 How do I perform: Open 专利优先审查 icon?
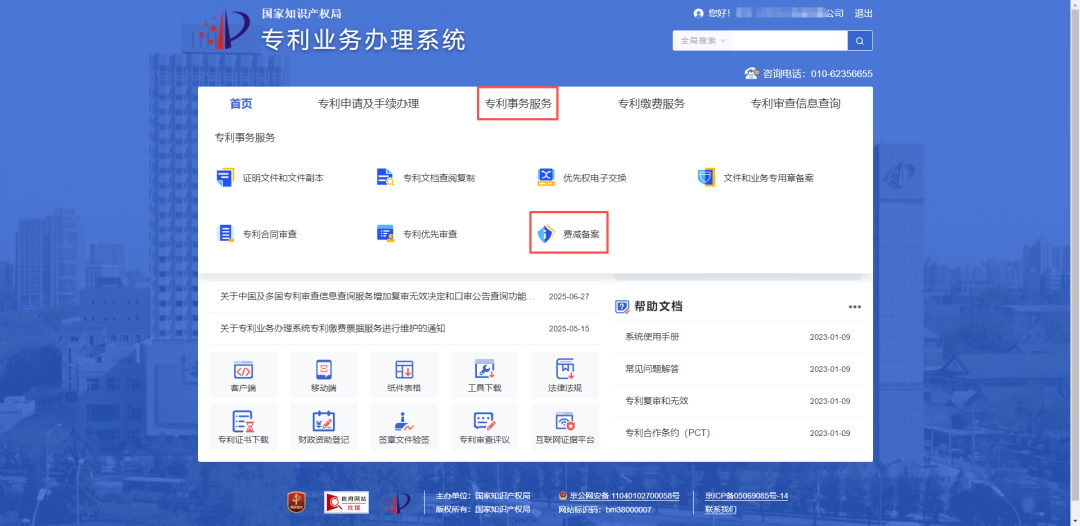385,233
